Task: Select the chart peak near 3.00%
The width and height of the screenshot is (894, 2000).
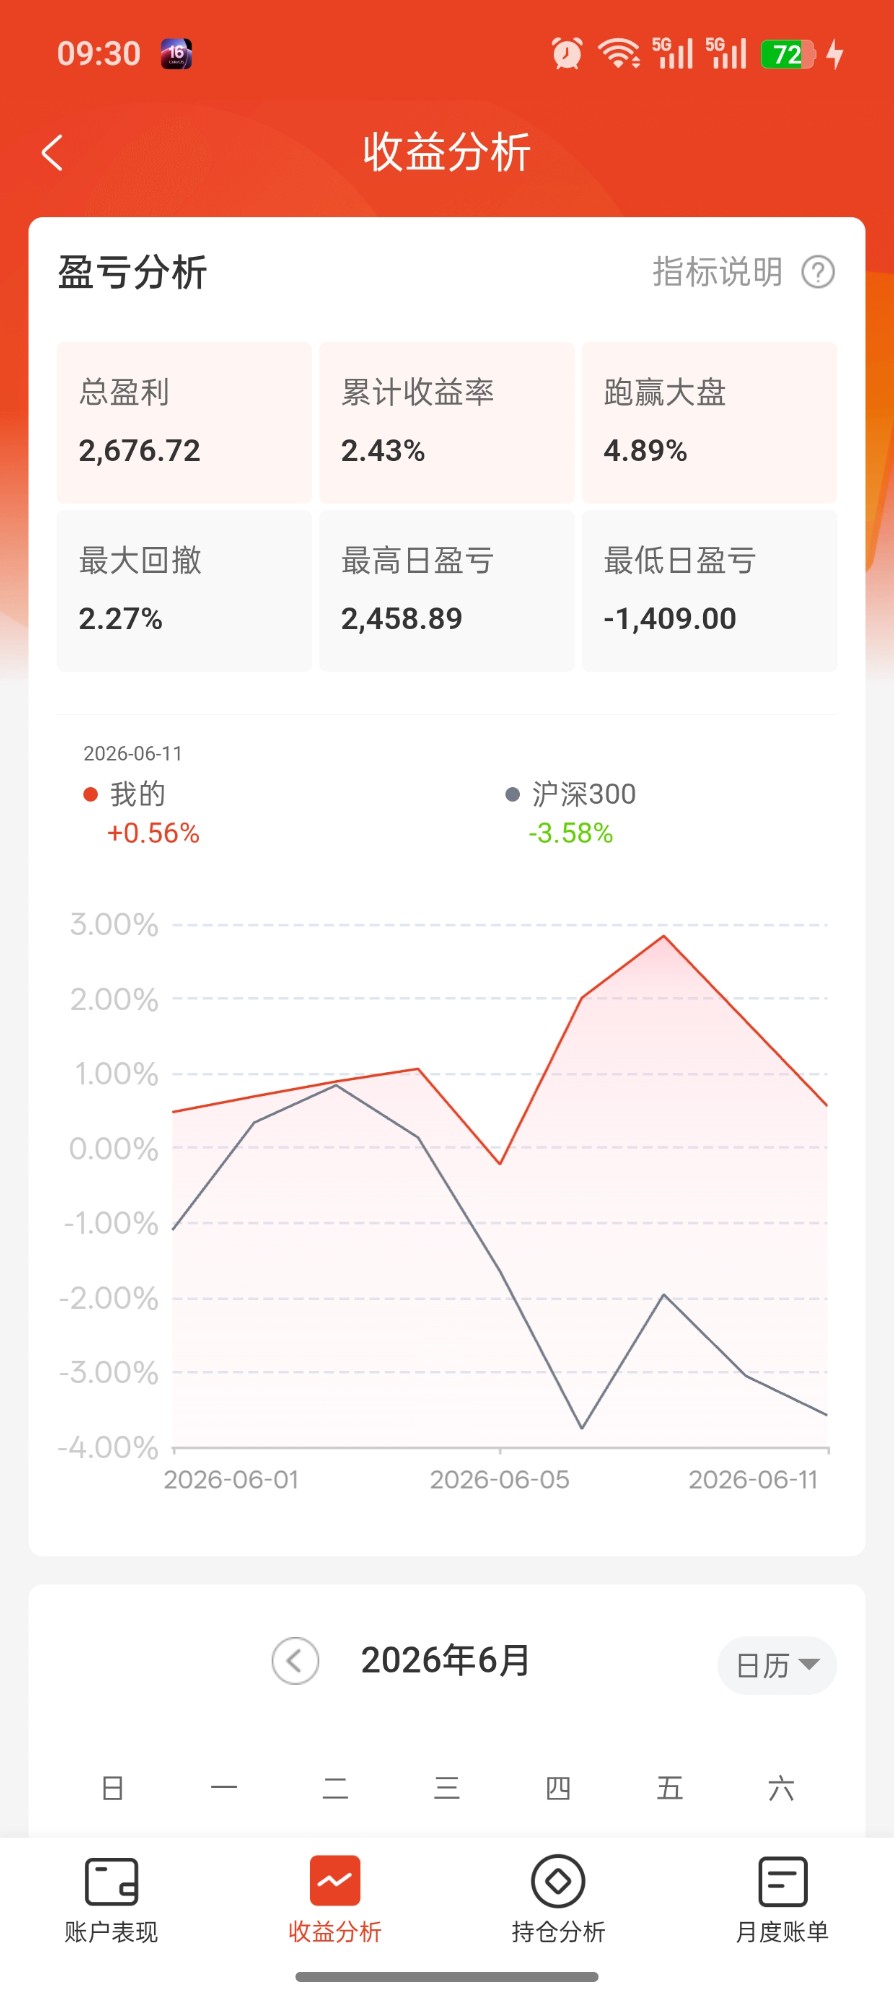Action: (663, 936)
